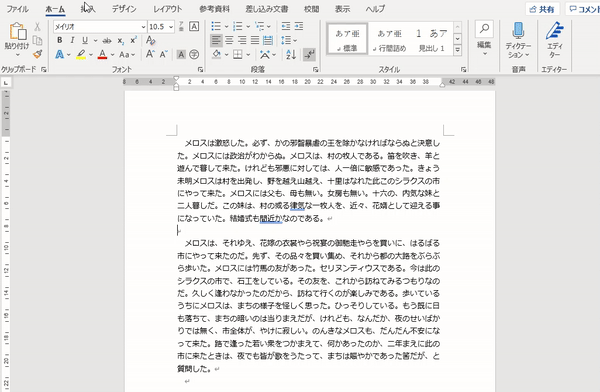Click the Paste (貼り付け) clipboard icon
This screenshot has height=392, width=600.
[18, 31]
